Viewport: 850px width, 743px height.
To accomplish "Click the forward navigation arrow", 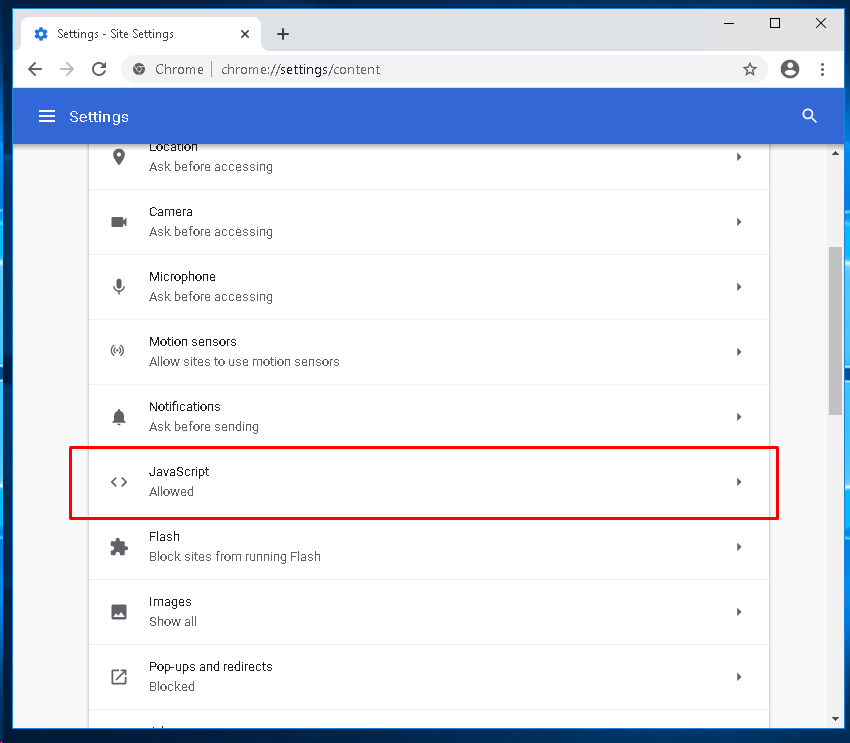I will coord(67,69).
